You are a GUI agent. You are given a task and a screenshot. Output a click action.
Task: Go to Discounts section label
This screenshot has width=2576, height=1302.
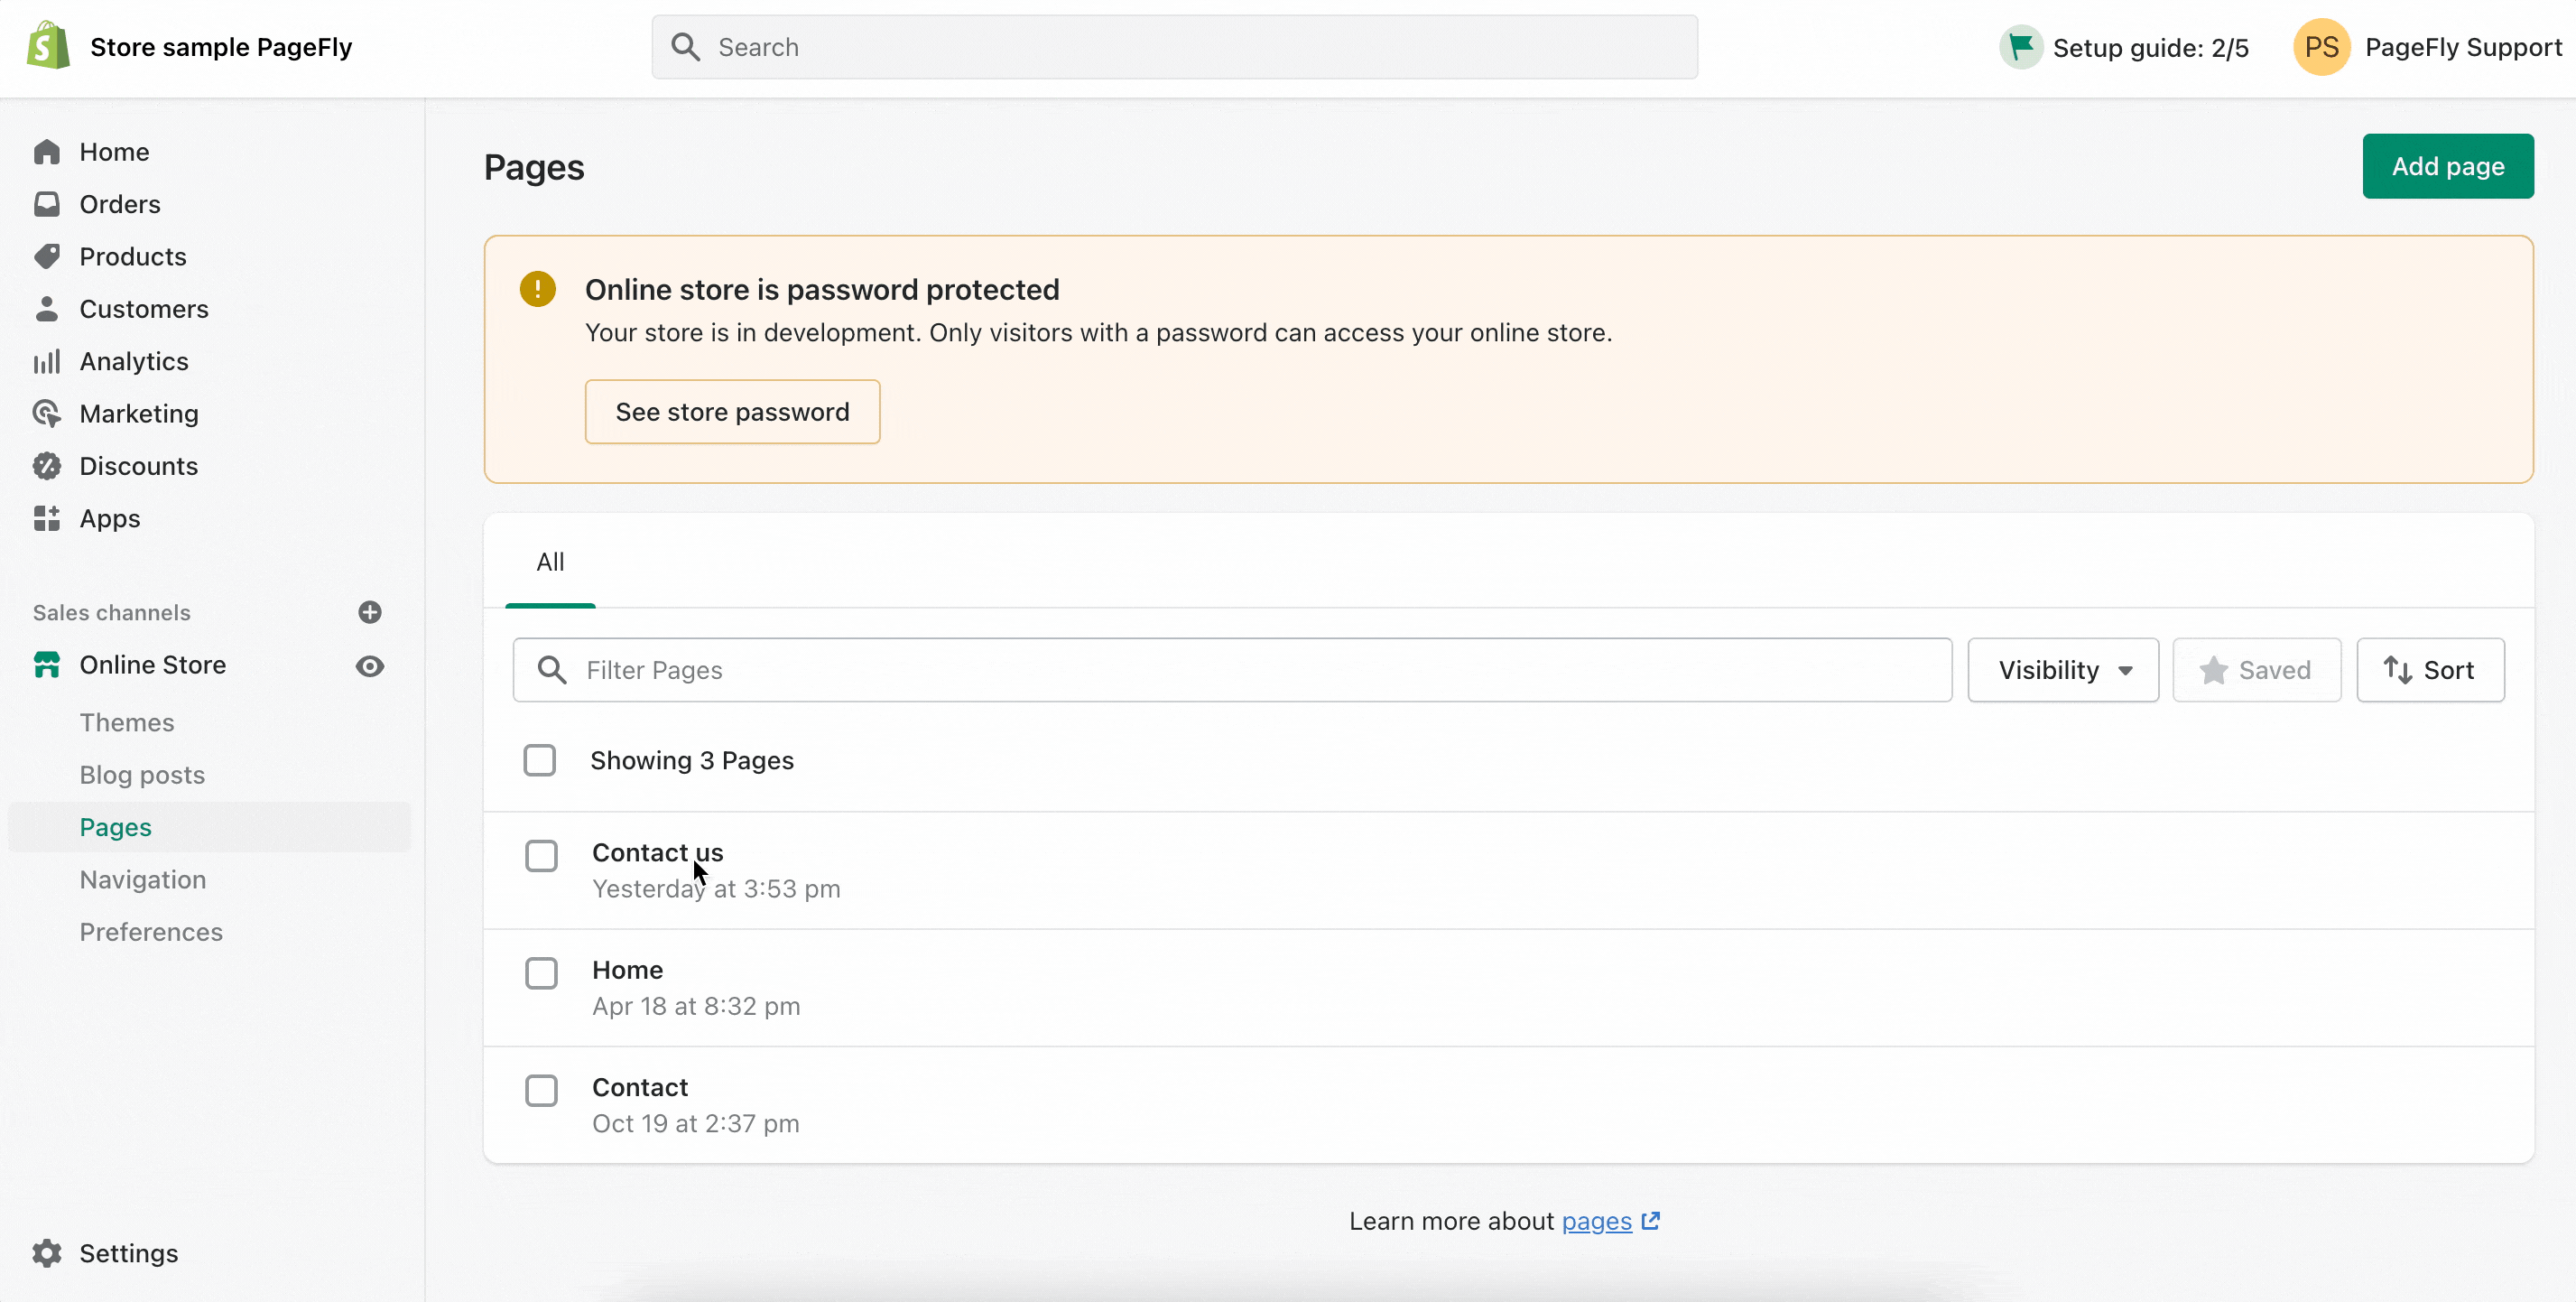(x=139, y=466)
